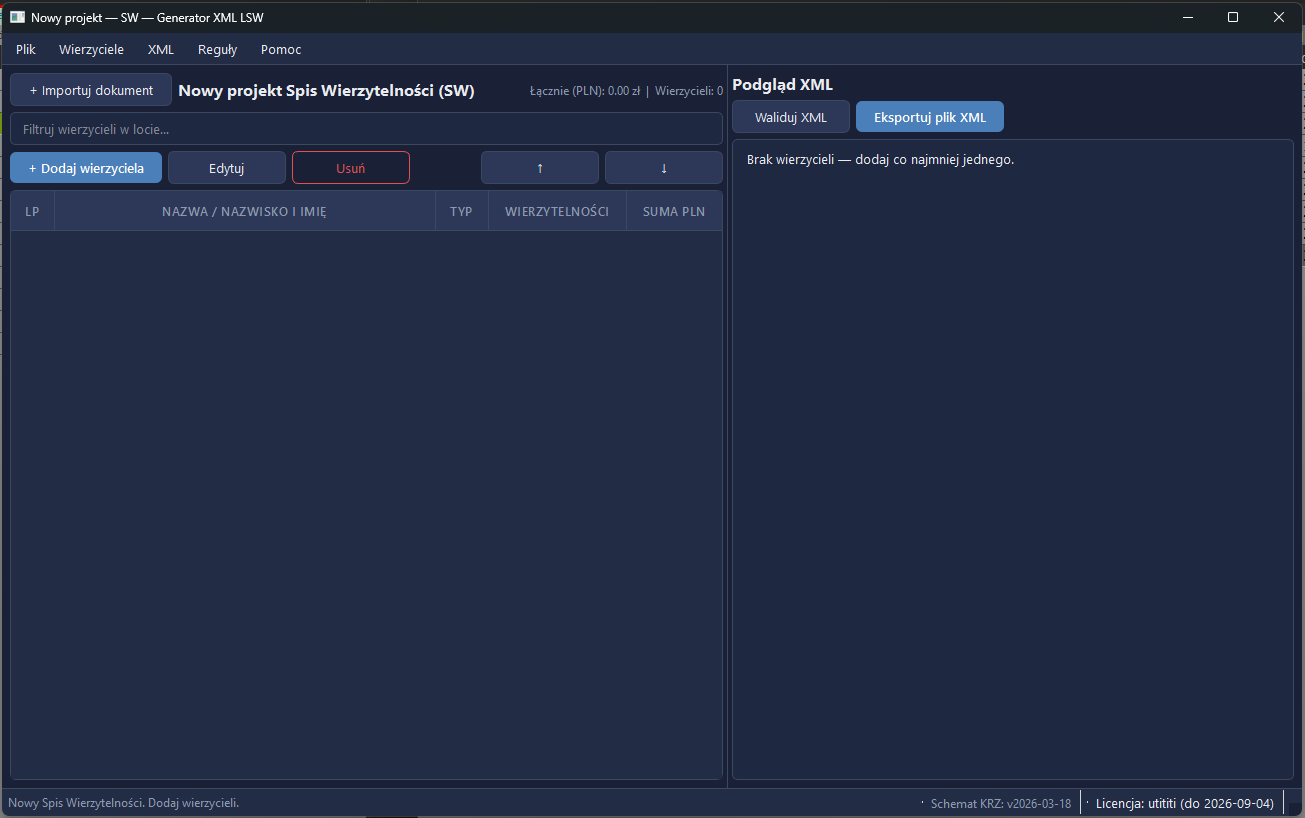Click the red Usuń button
The image size is (1305, 818).
351,168
